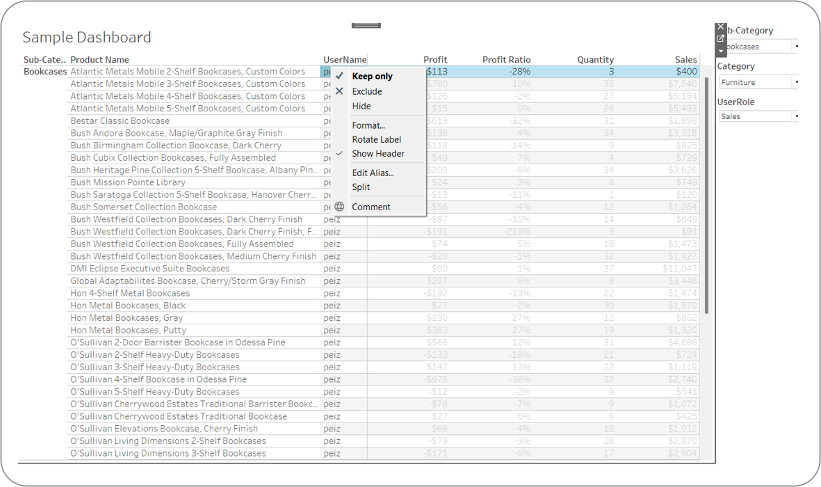Click the highlighted $400 sales value
Viewport: 821px width, 487px height.
click(x=686, y=72)
